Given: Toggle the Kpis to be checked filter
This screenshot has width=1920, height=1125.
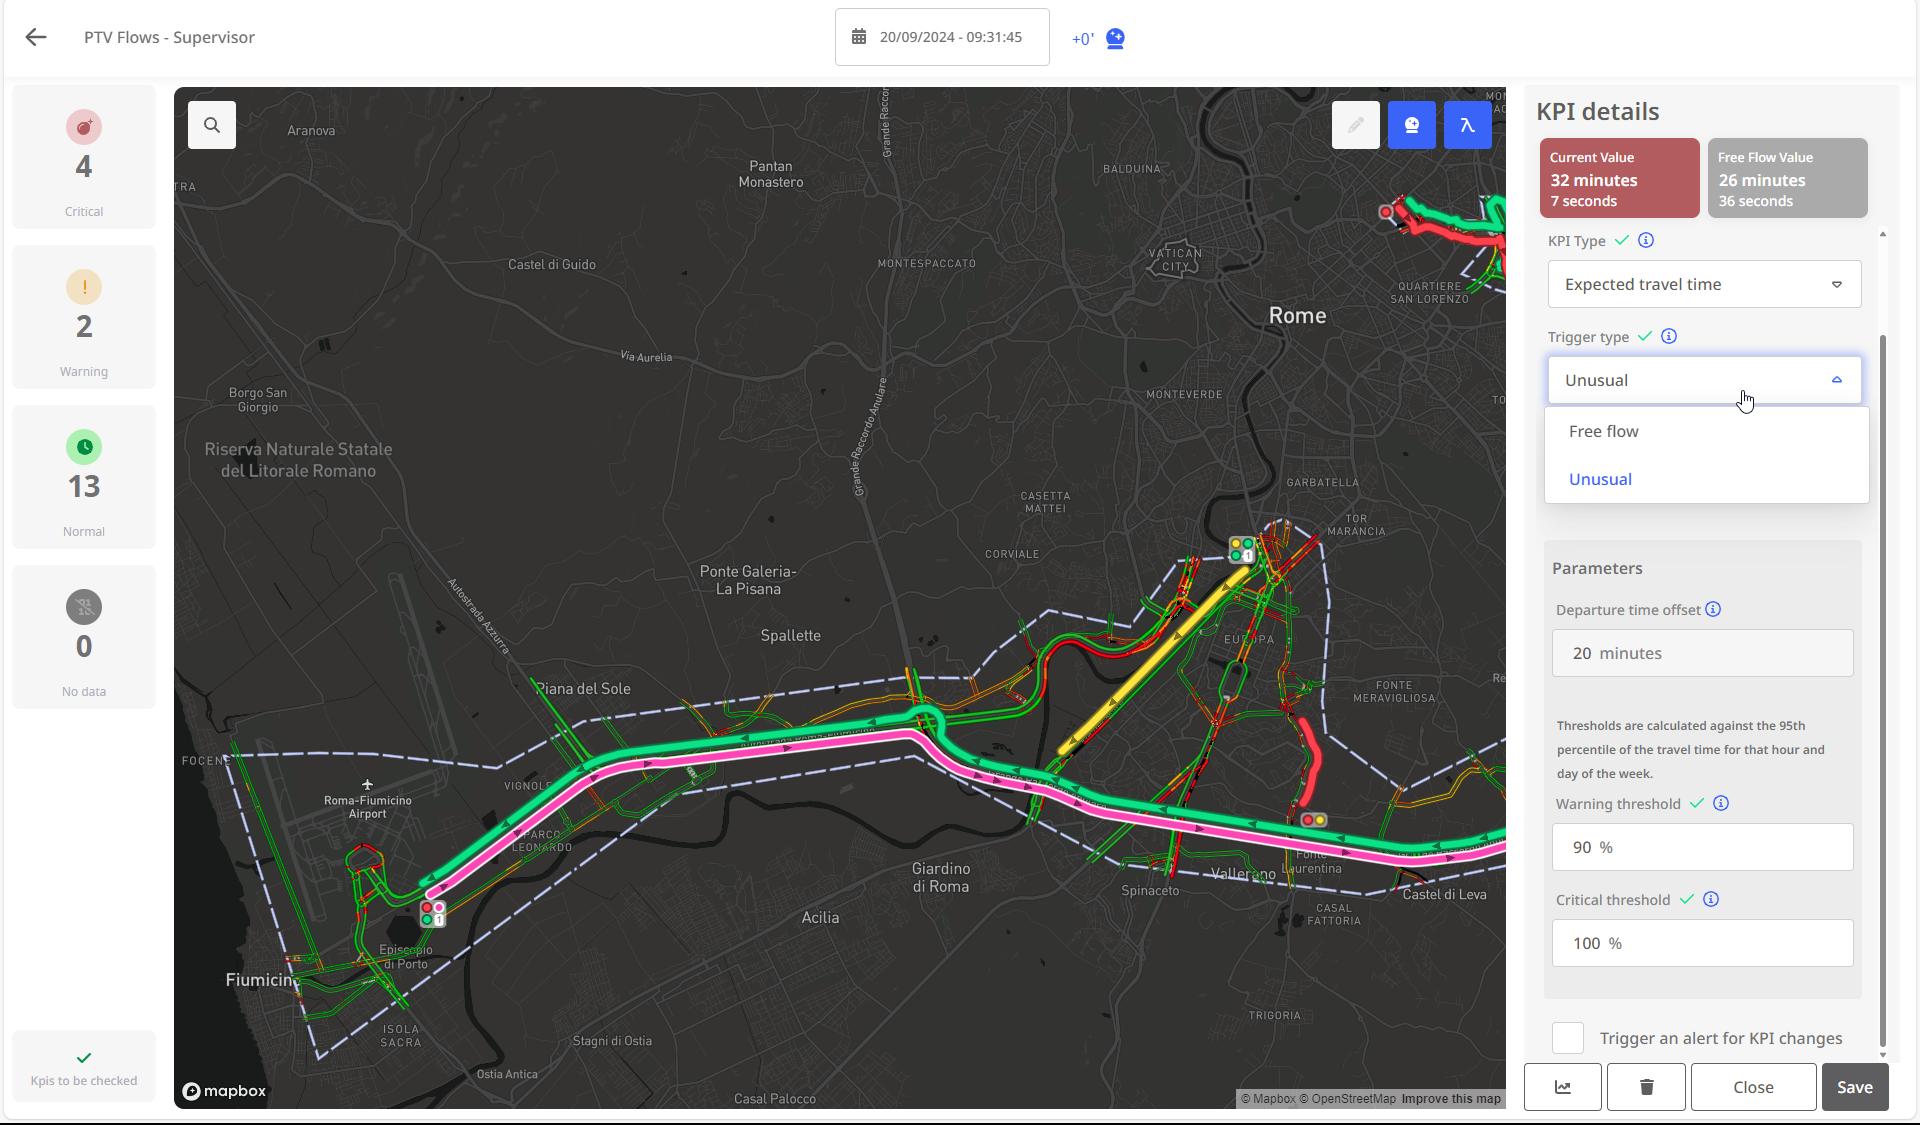Looking at the screenshot, I should click(x=84, y=1066).
